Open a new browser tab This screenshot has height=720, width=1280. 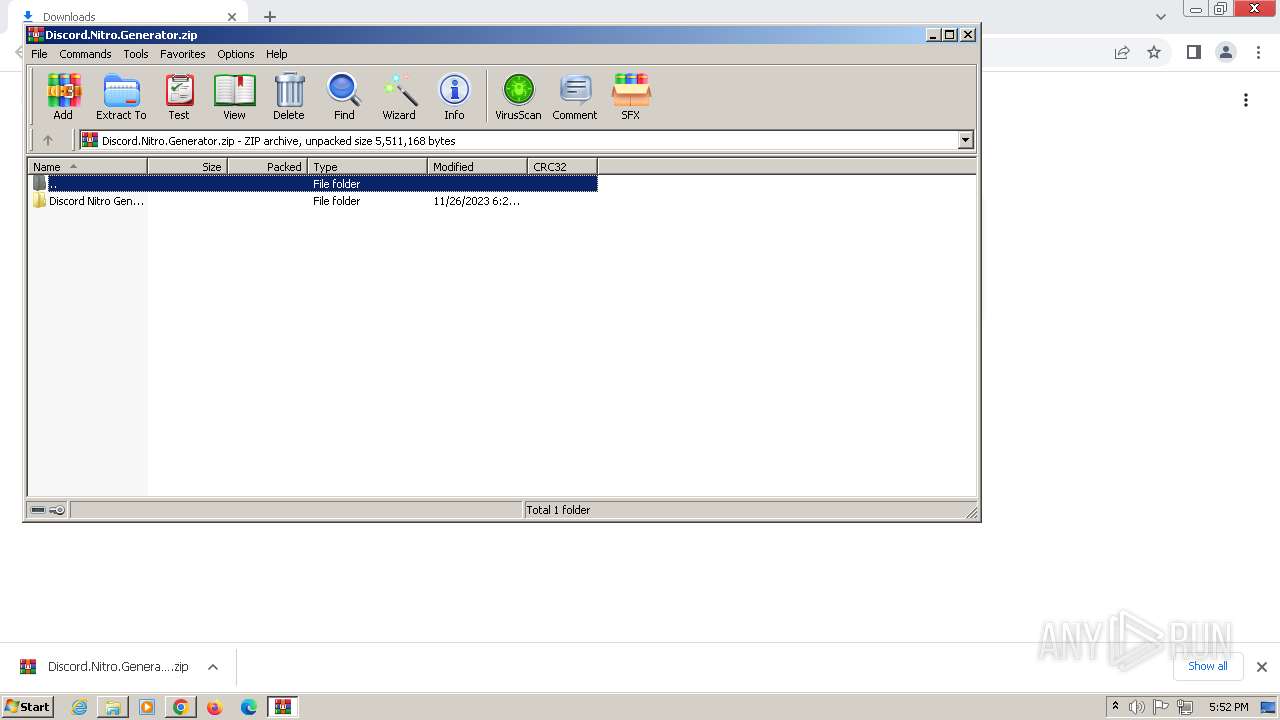pos(270,17)
